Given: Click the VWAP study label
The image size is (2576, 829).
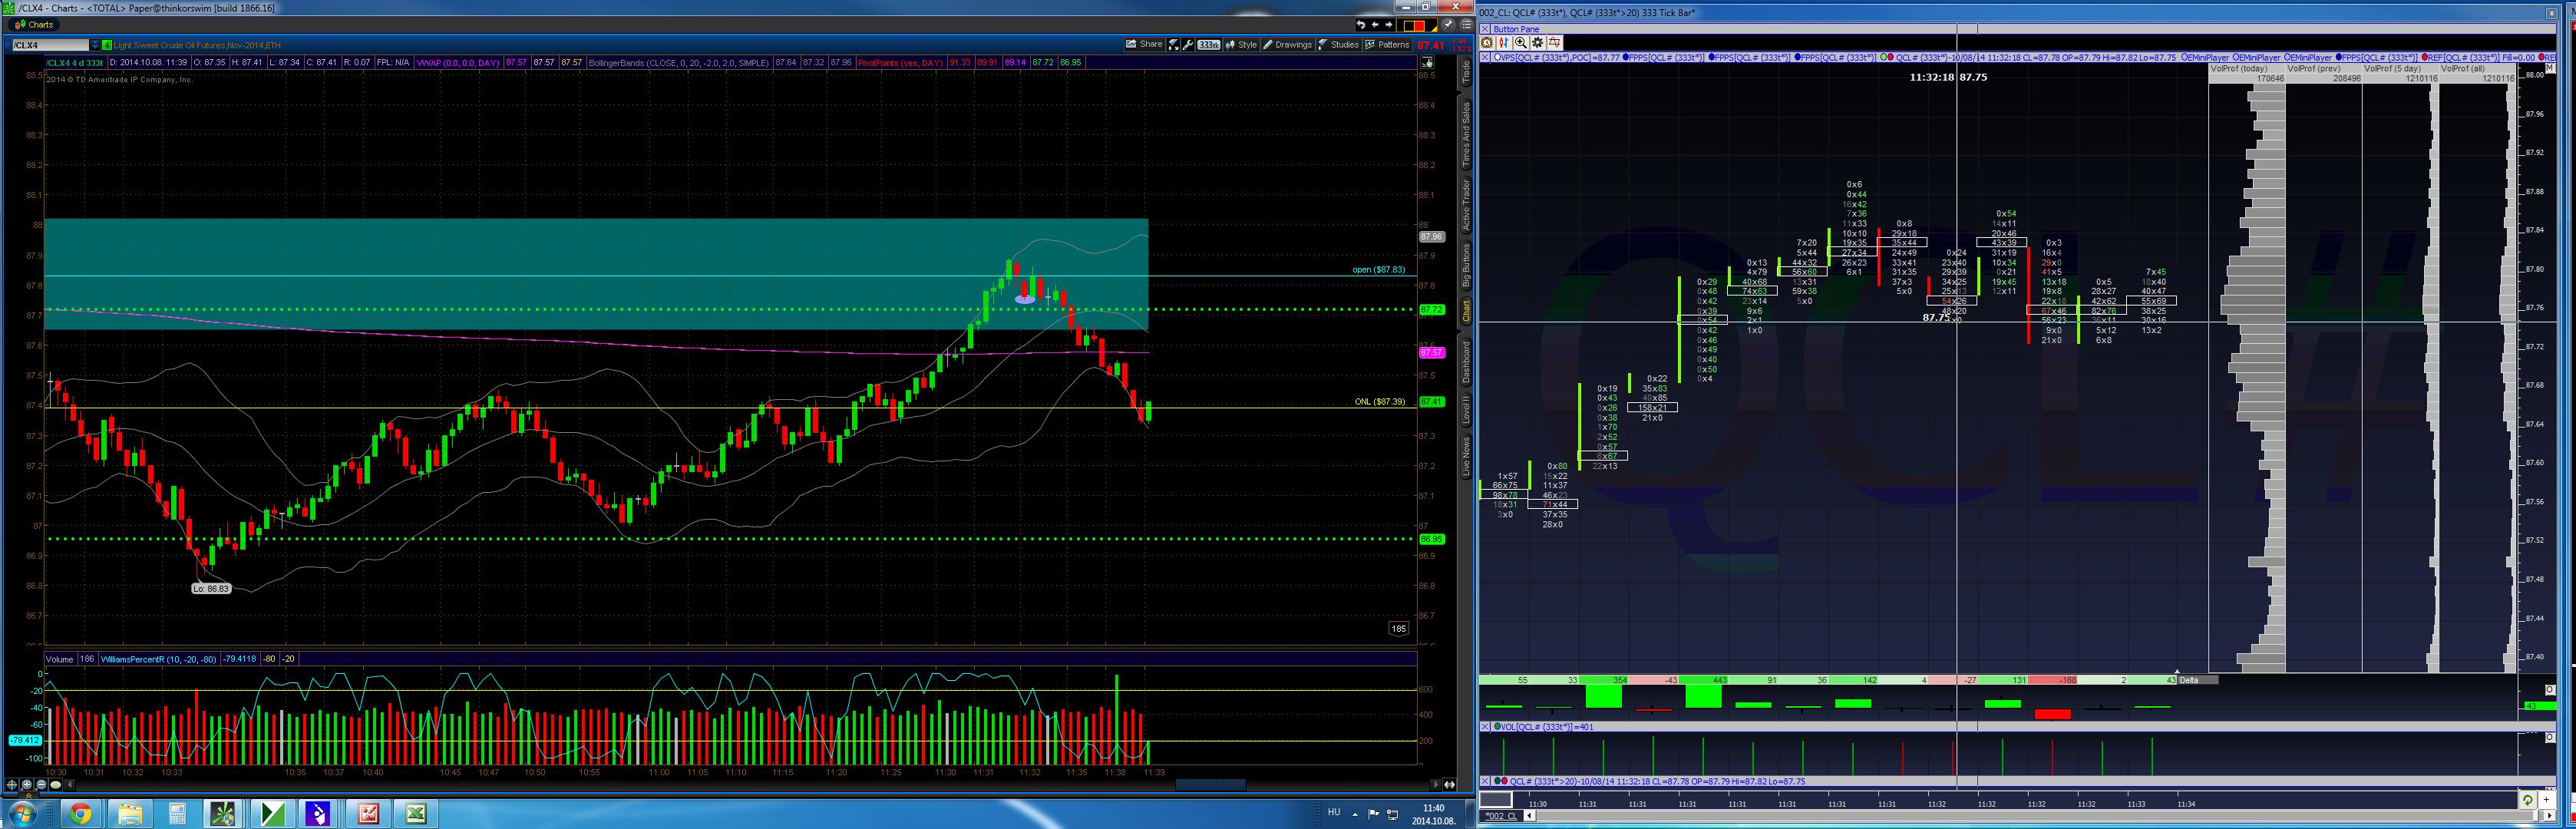Looking at the screenshot, I should pos(458,62).
